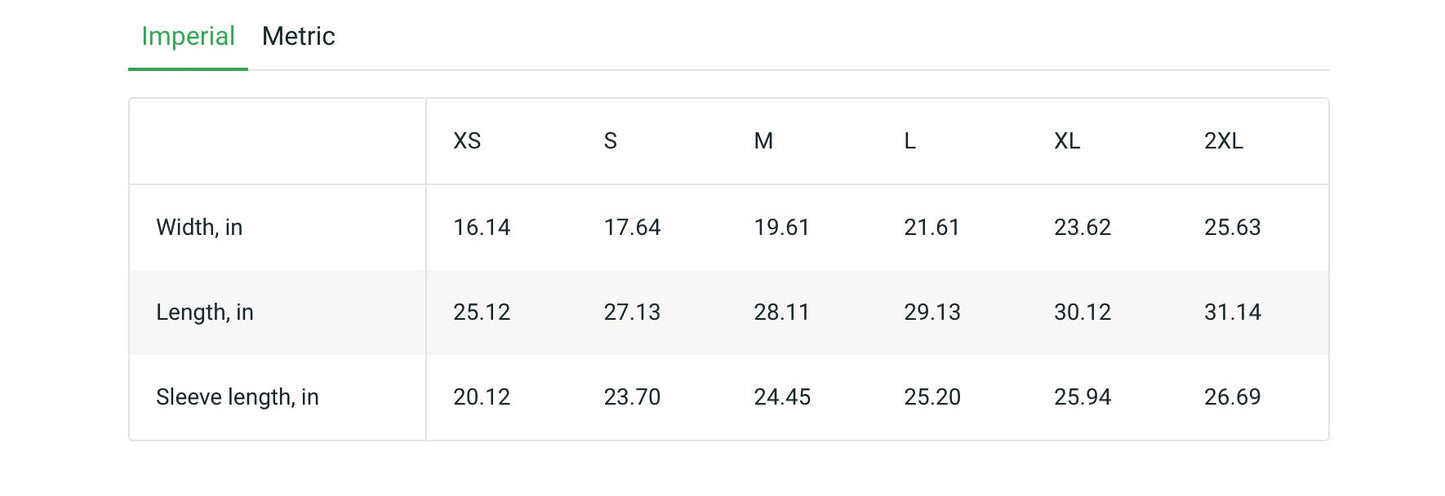Click the 'Sleeve length, in' row label
This screenshot has height=496, width=1445.
(x=237, y=398)
